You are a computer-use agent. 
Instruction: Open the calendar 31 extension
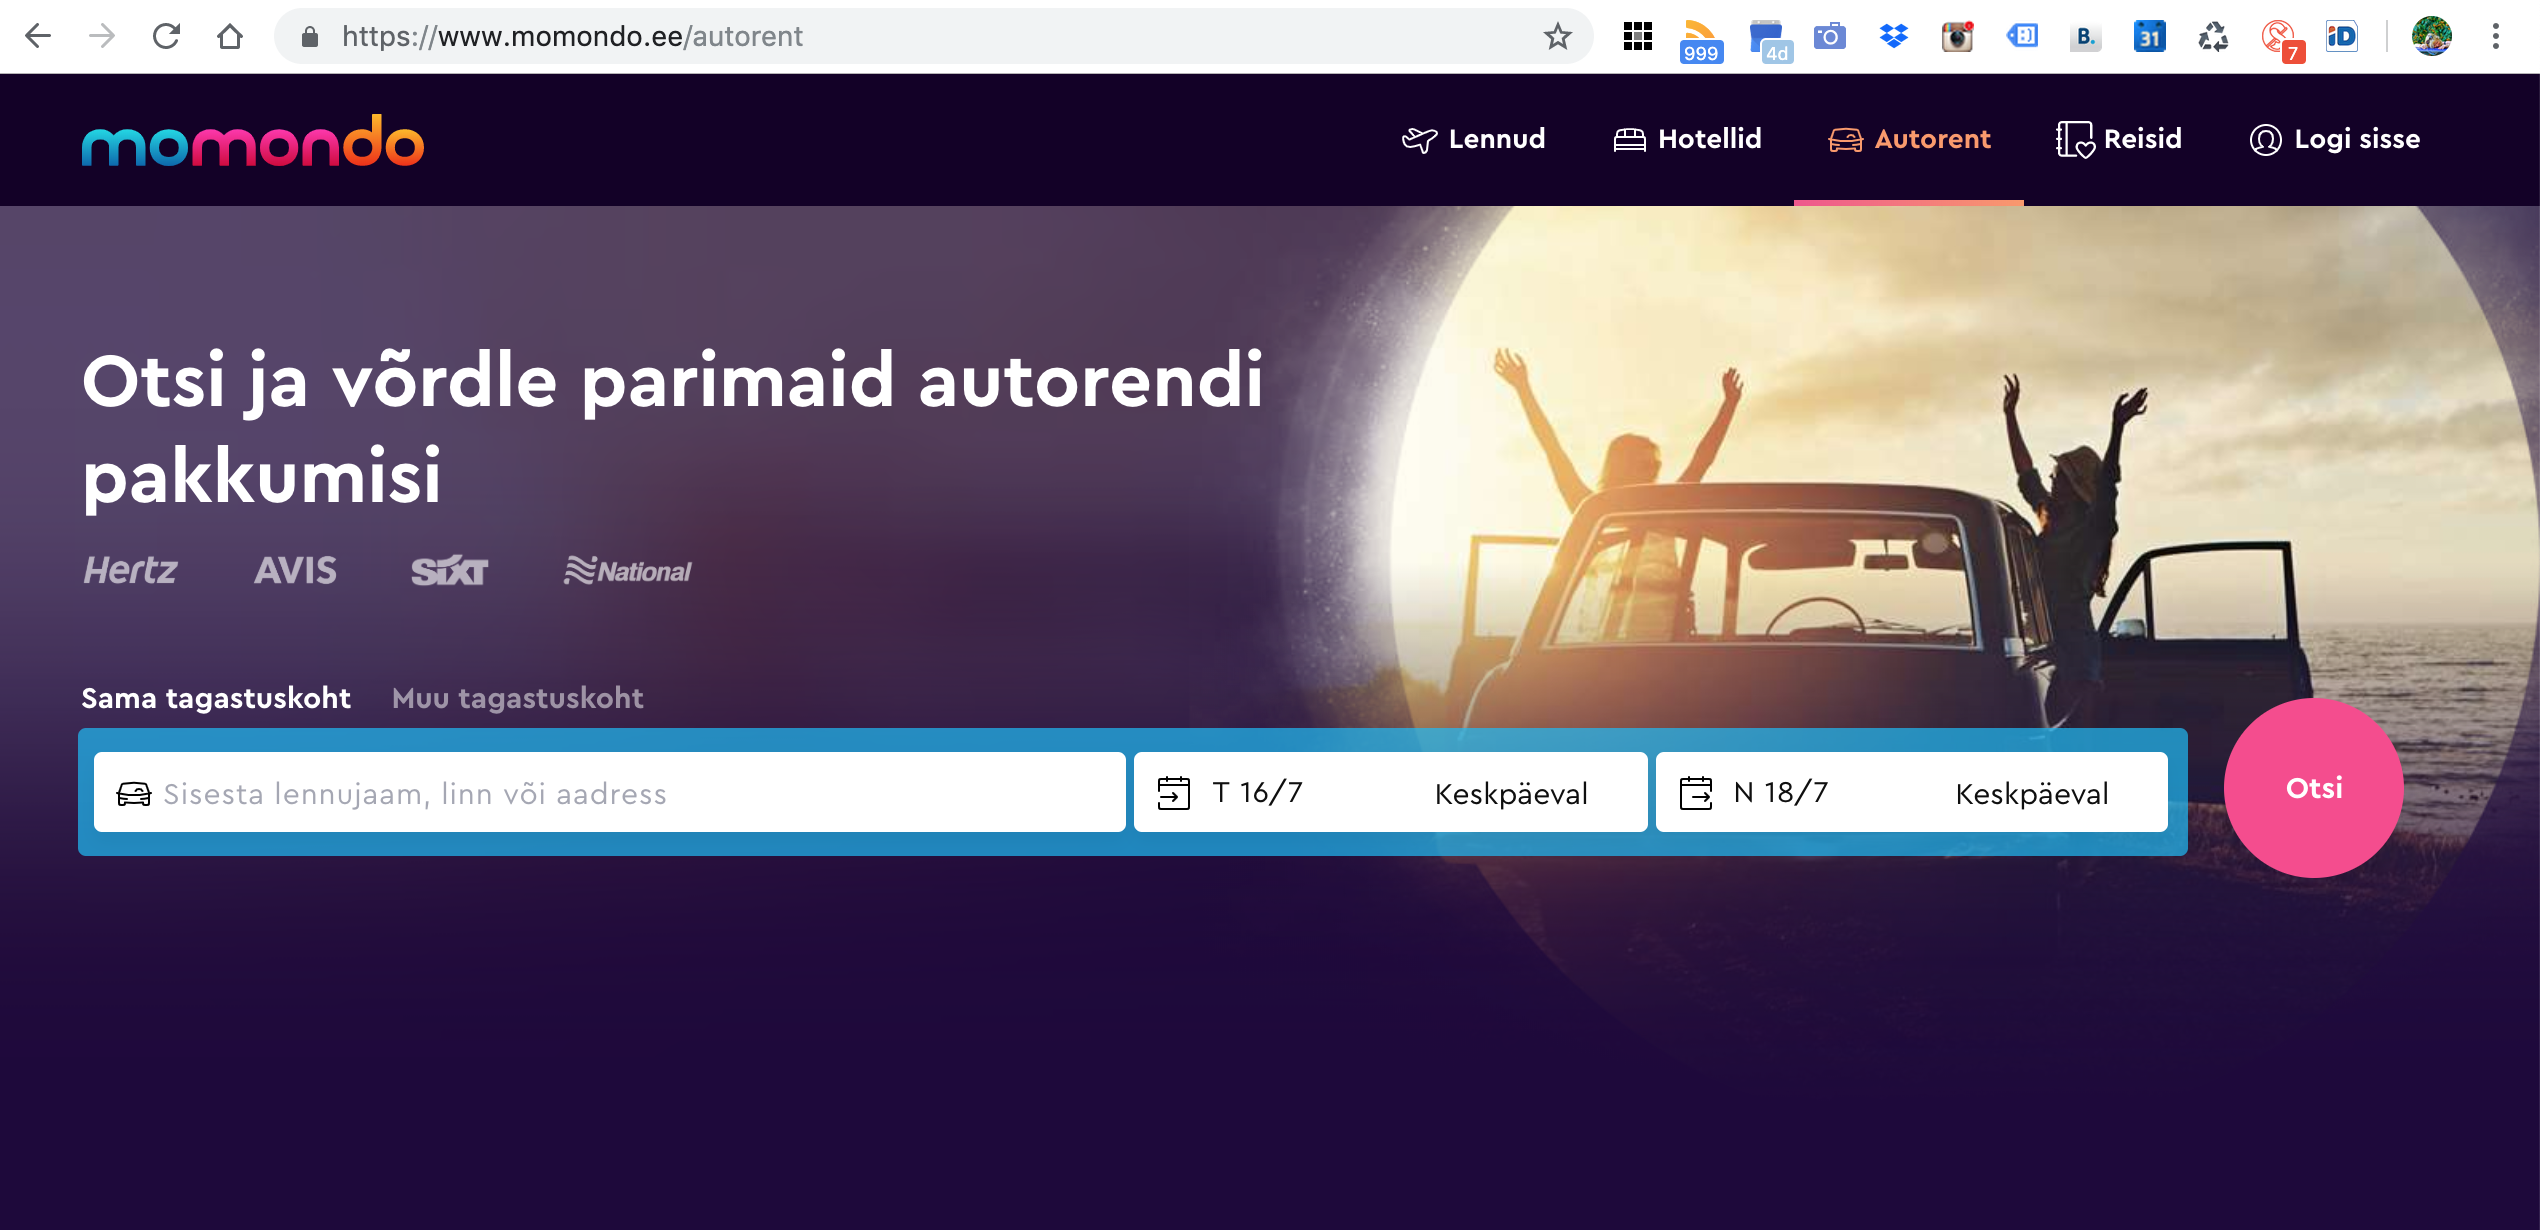point(2149,37)
